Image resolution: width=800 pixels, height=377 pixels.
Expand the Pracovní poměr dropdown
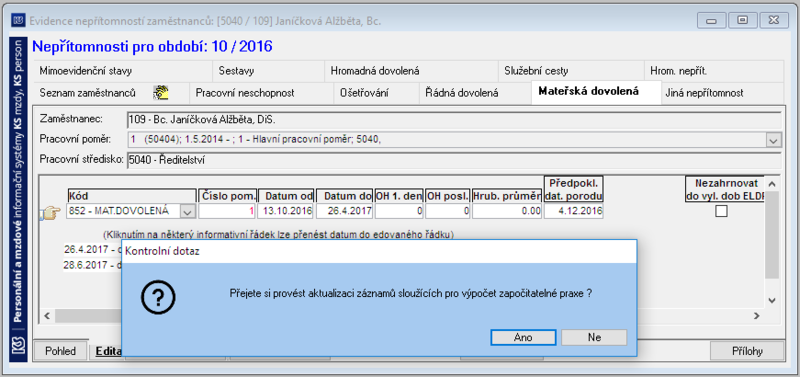pyautogui.click(x=774, y=140)
